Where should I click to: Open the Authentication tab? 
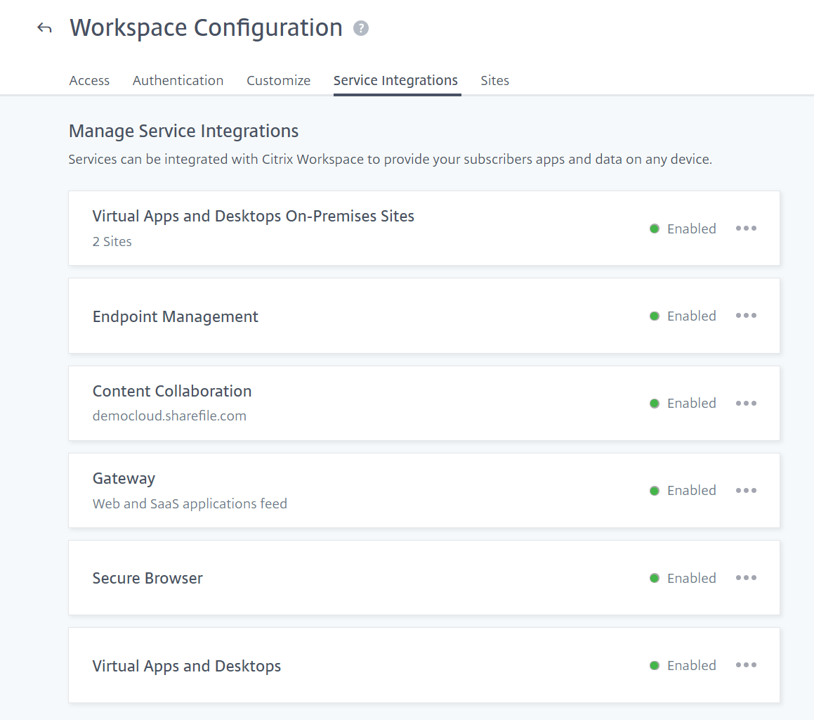click(178, 81)
